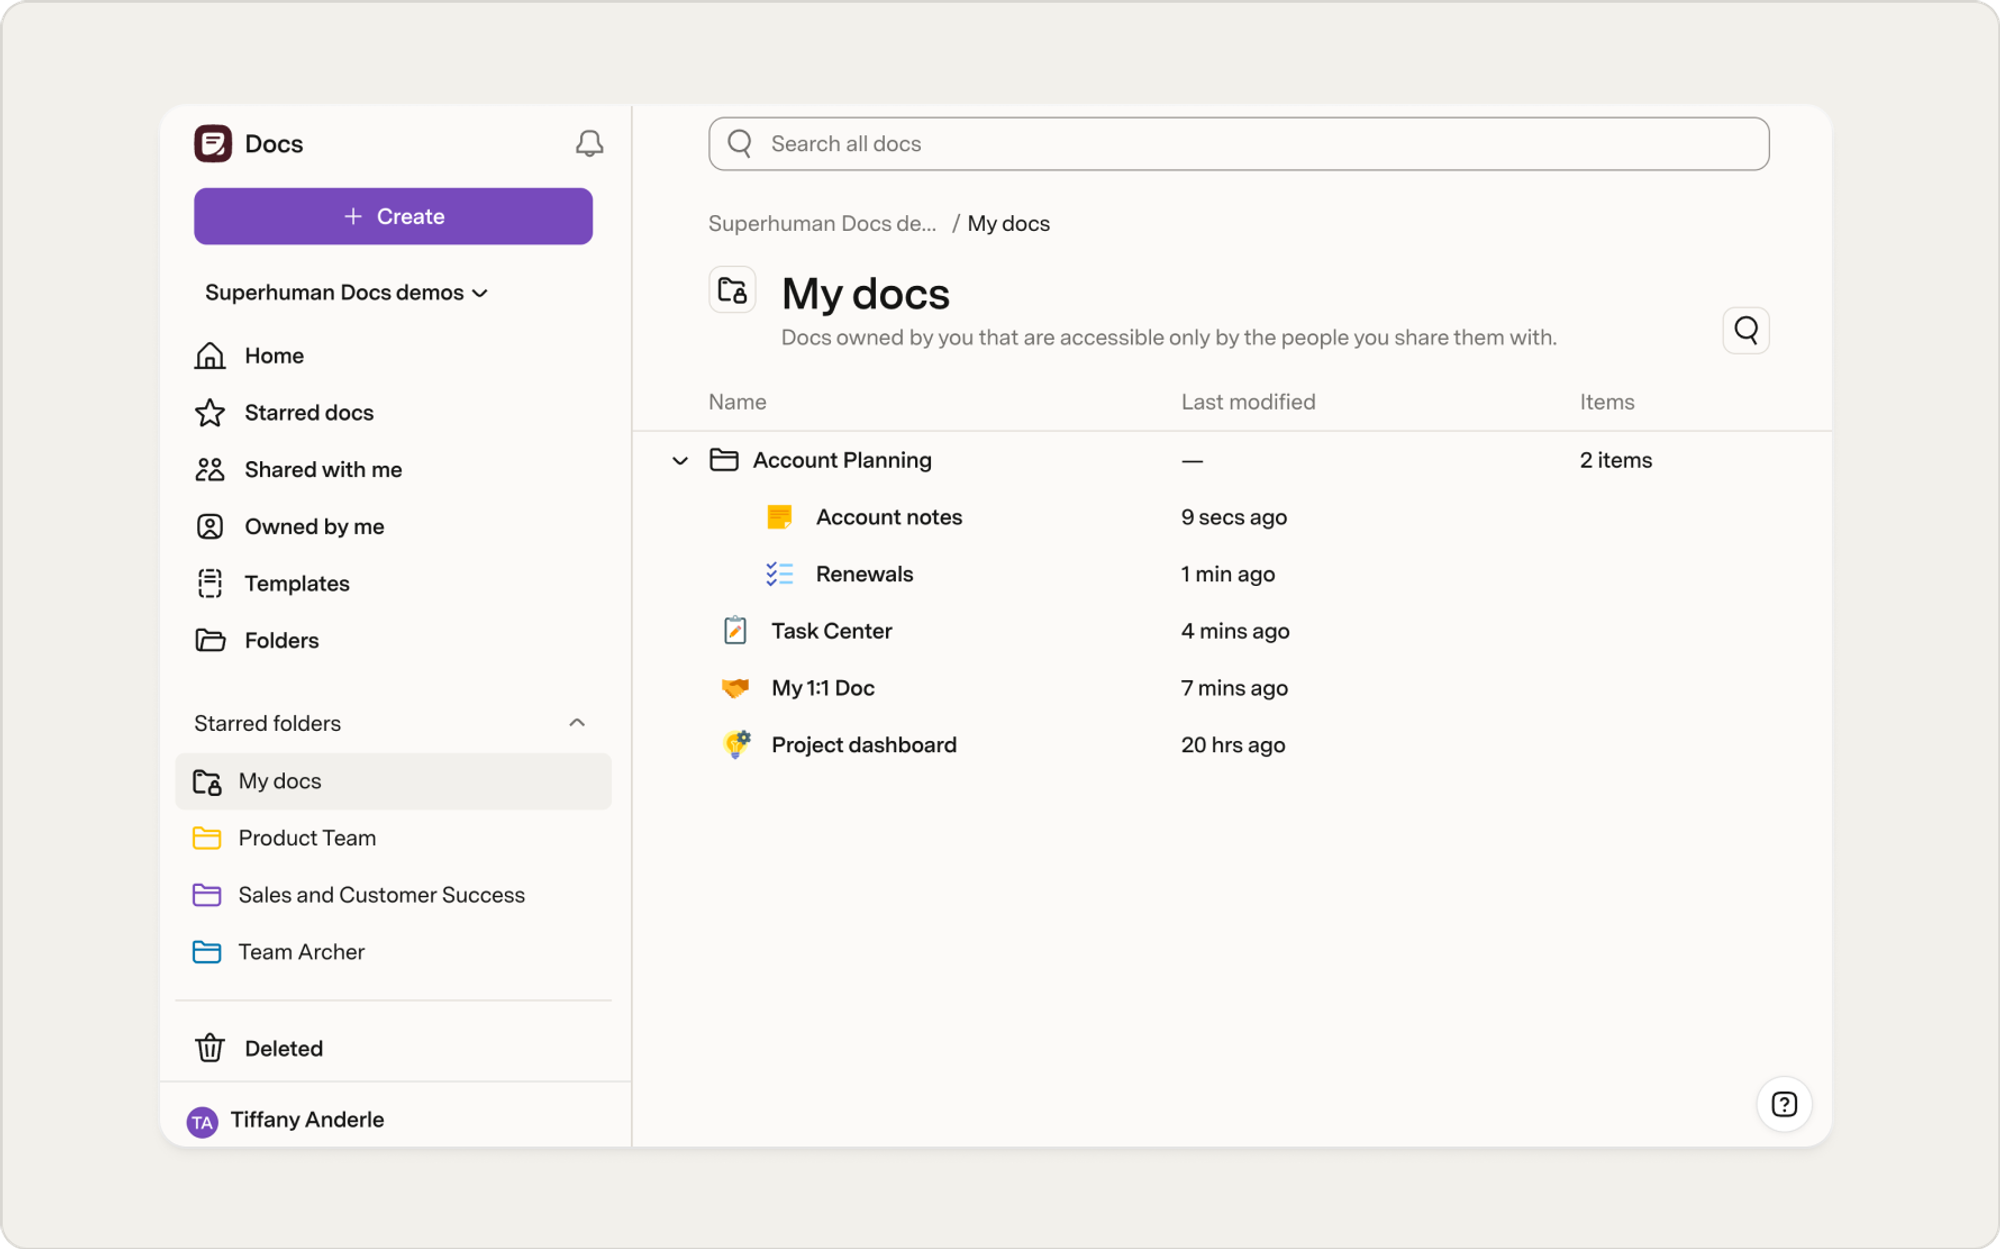This screenshot has height=1249, width=2000.
Task: Click the magnifier icon in search bar
Action: tap(740, 144)
